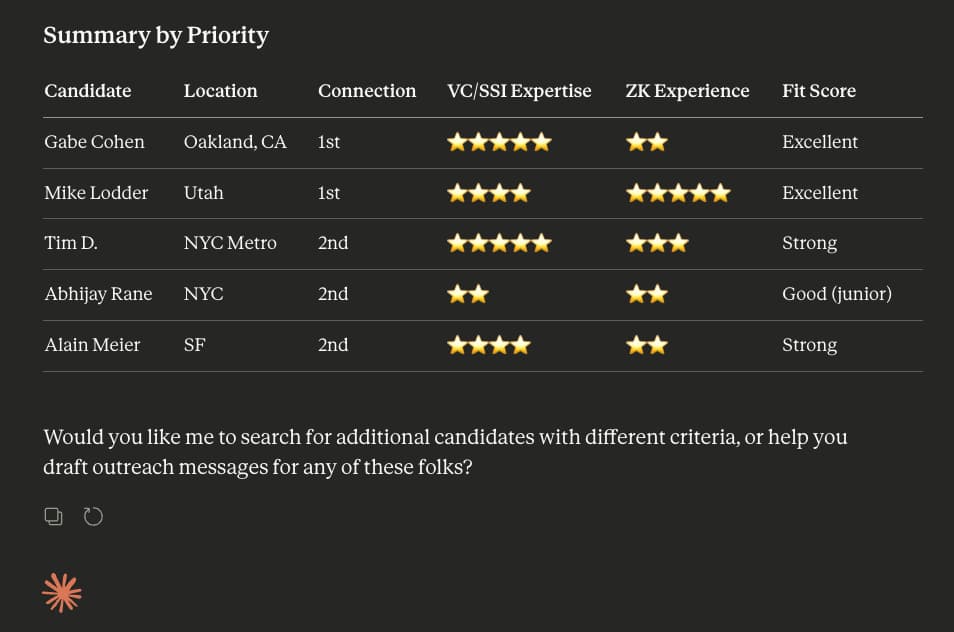Click the Alain Meier name cell
The image size is (954, 632).
point(92,345)
